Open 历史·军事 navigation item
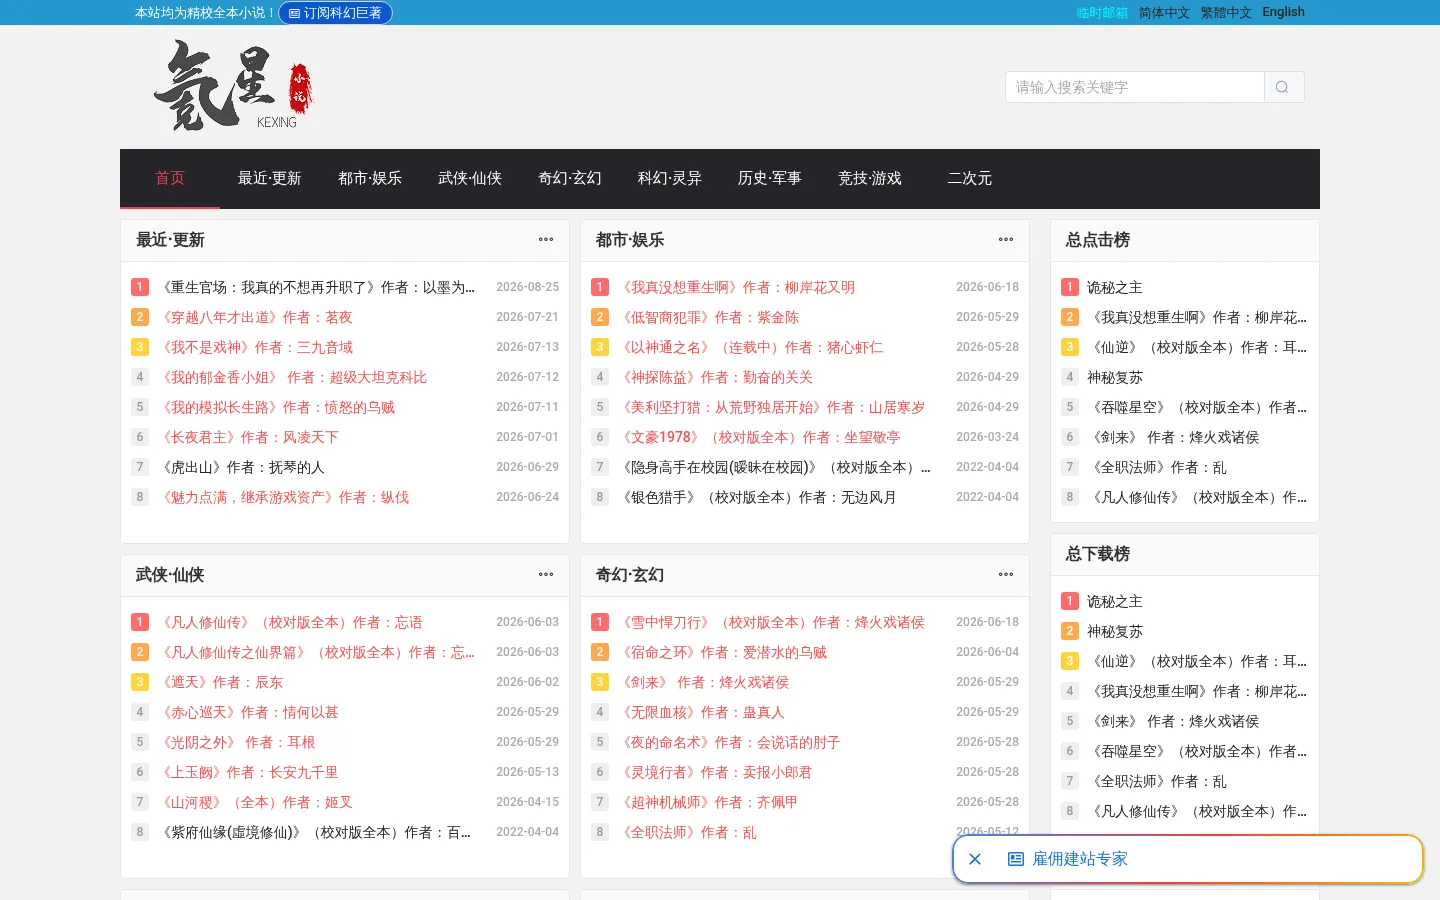This screenshot has width=1440, height=900. pos(770,178)
